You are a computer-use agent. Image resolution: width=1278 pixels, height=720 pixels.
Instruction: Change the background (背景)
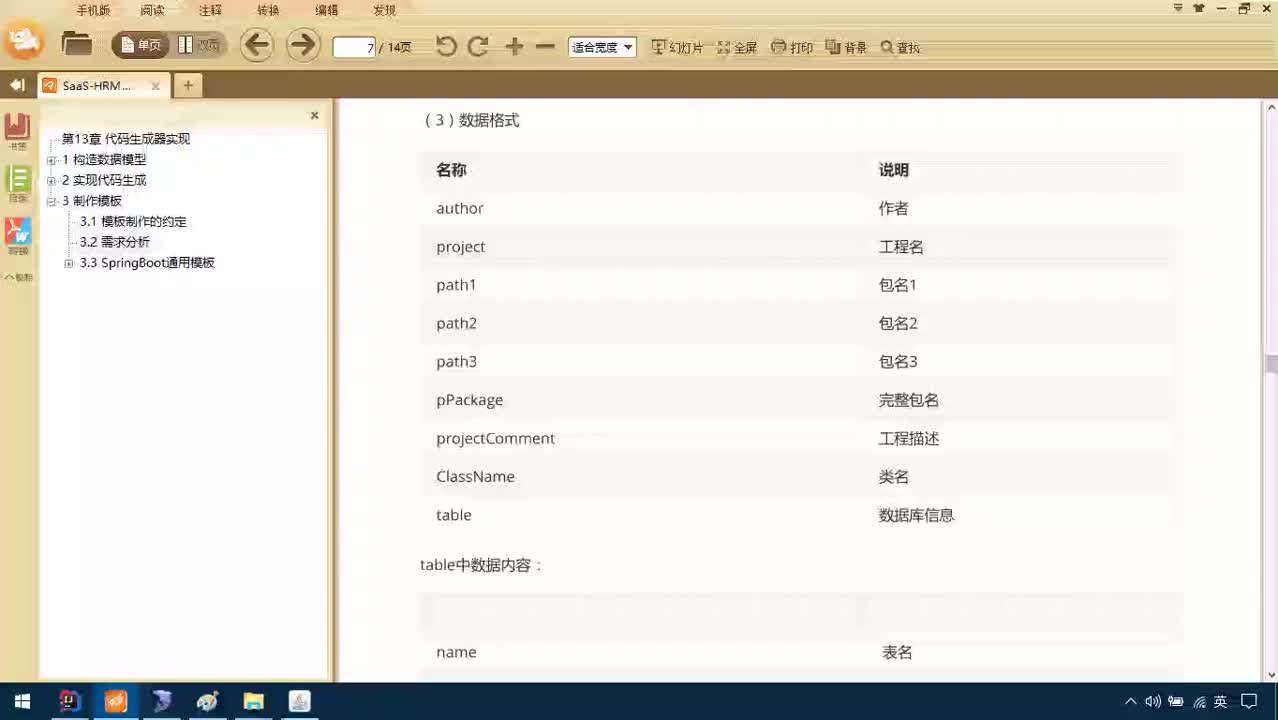click(846, 47)
